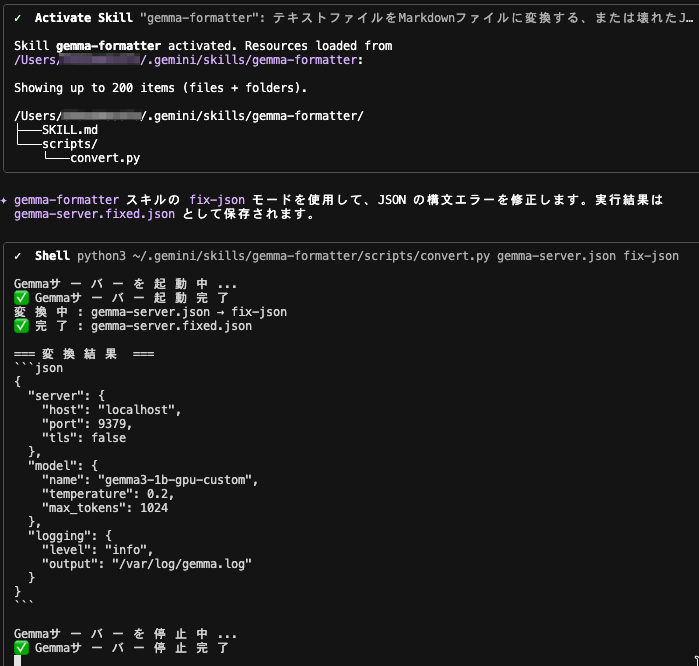Click the sparkle icon before the gemma-formatter message
This screenshot has height=666, width=699.
click(5, 200)
